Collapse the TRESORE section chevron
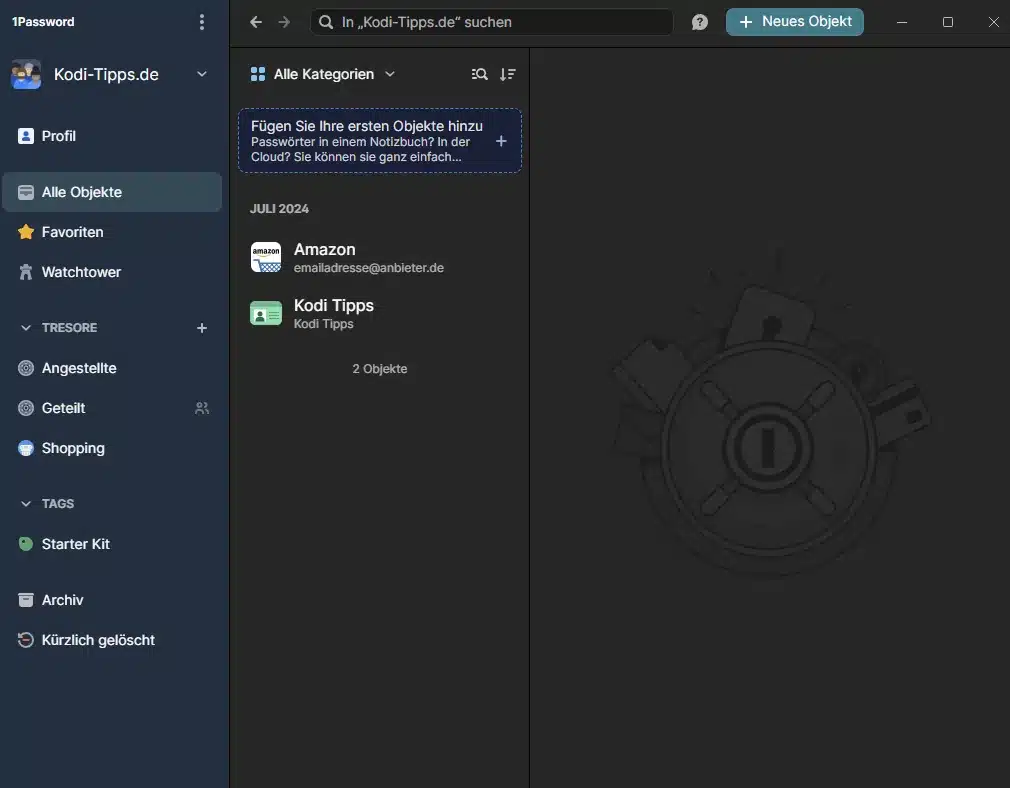 coord(26,328)
